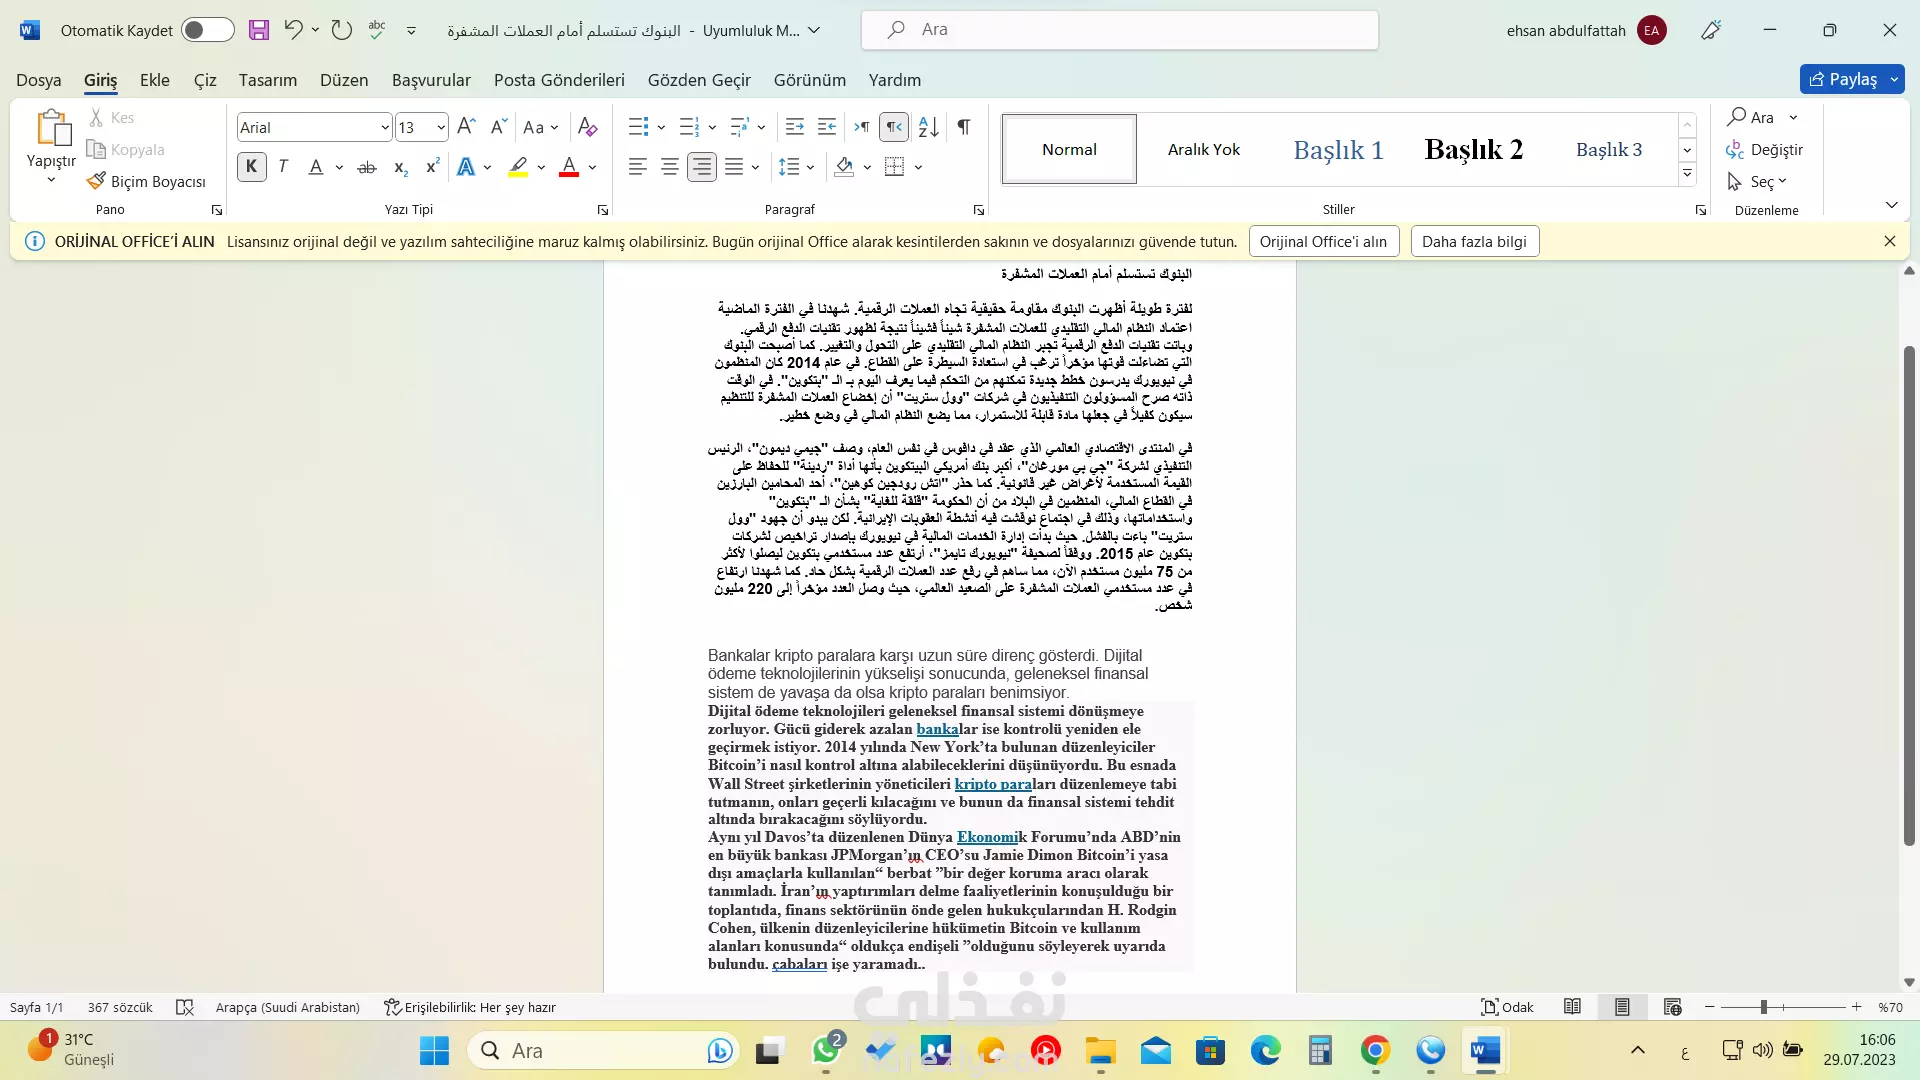Toggle Bold (K) formatting
The height and width of the screenshot is (1080, 1920).
[252, 167]
